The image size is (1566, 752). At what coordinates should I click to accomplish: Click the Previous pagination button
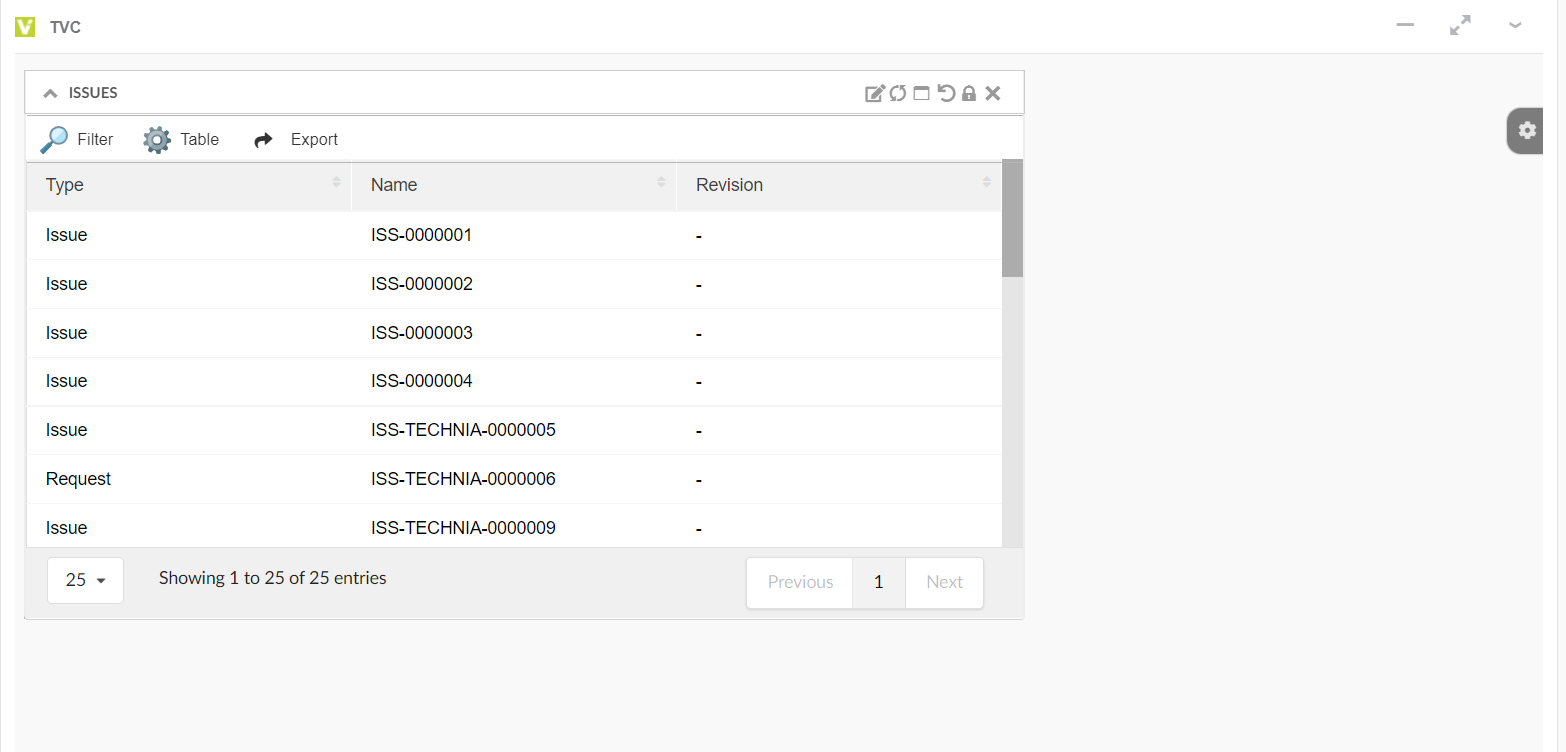[x=800, y=582]
